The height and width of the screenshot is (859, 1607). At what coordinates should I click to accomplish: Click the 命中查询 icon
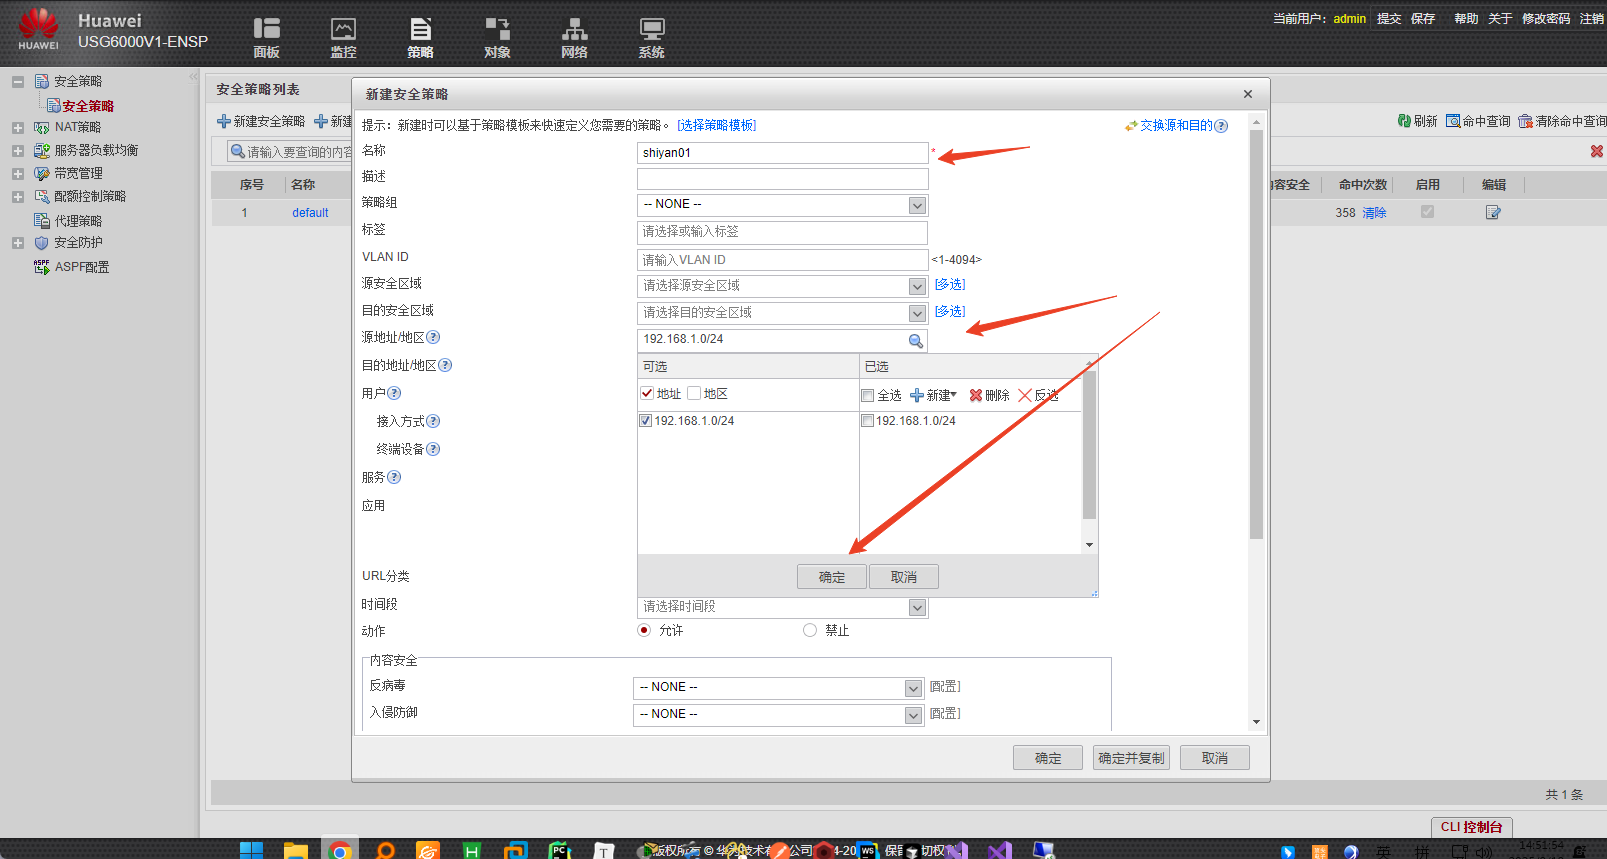[x=1453, y=121]
